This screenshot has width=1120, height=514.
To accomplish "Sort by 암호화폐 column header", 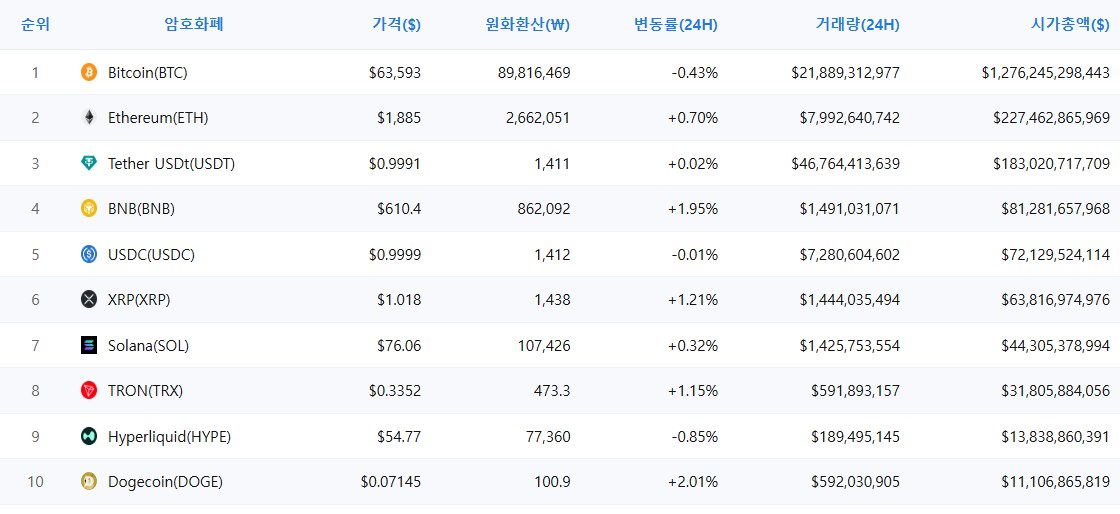I will click(x=194, y=24).
